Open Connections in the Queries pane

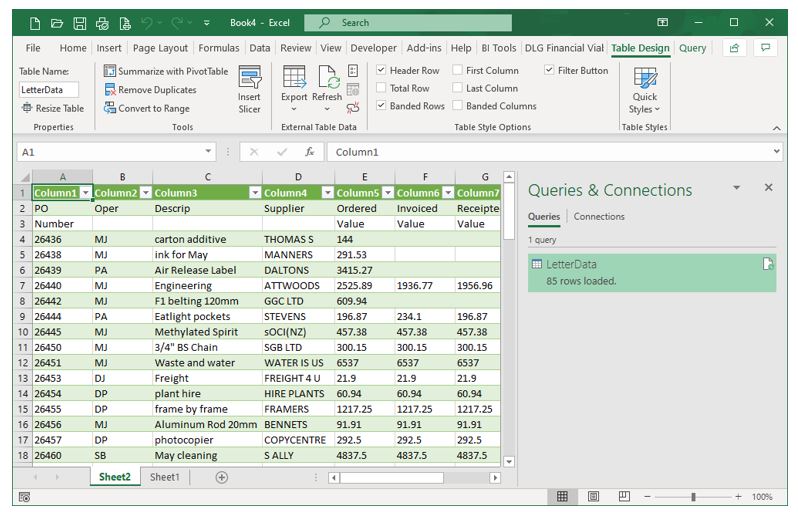coord(599,216)
